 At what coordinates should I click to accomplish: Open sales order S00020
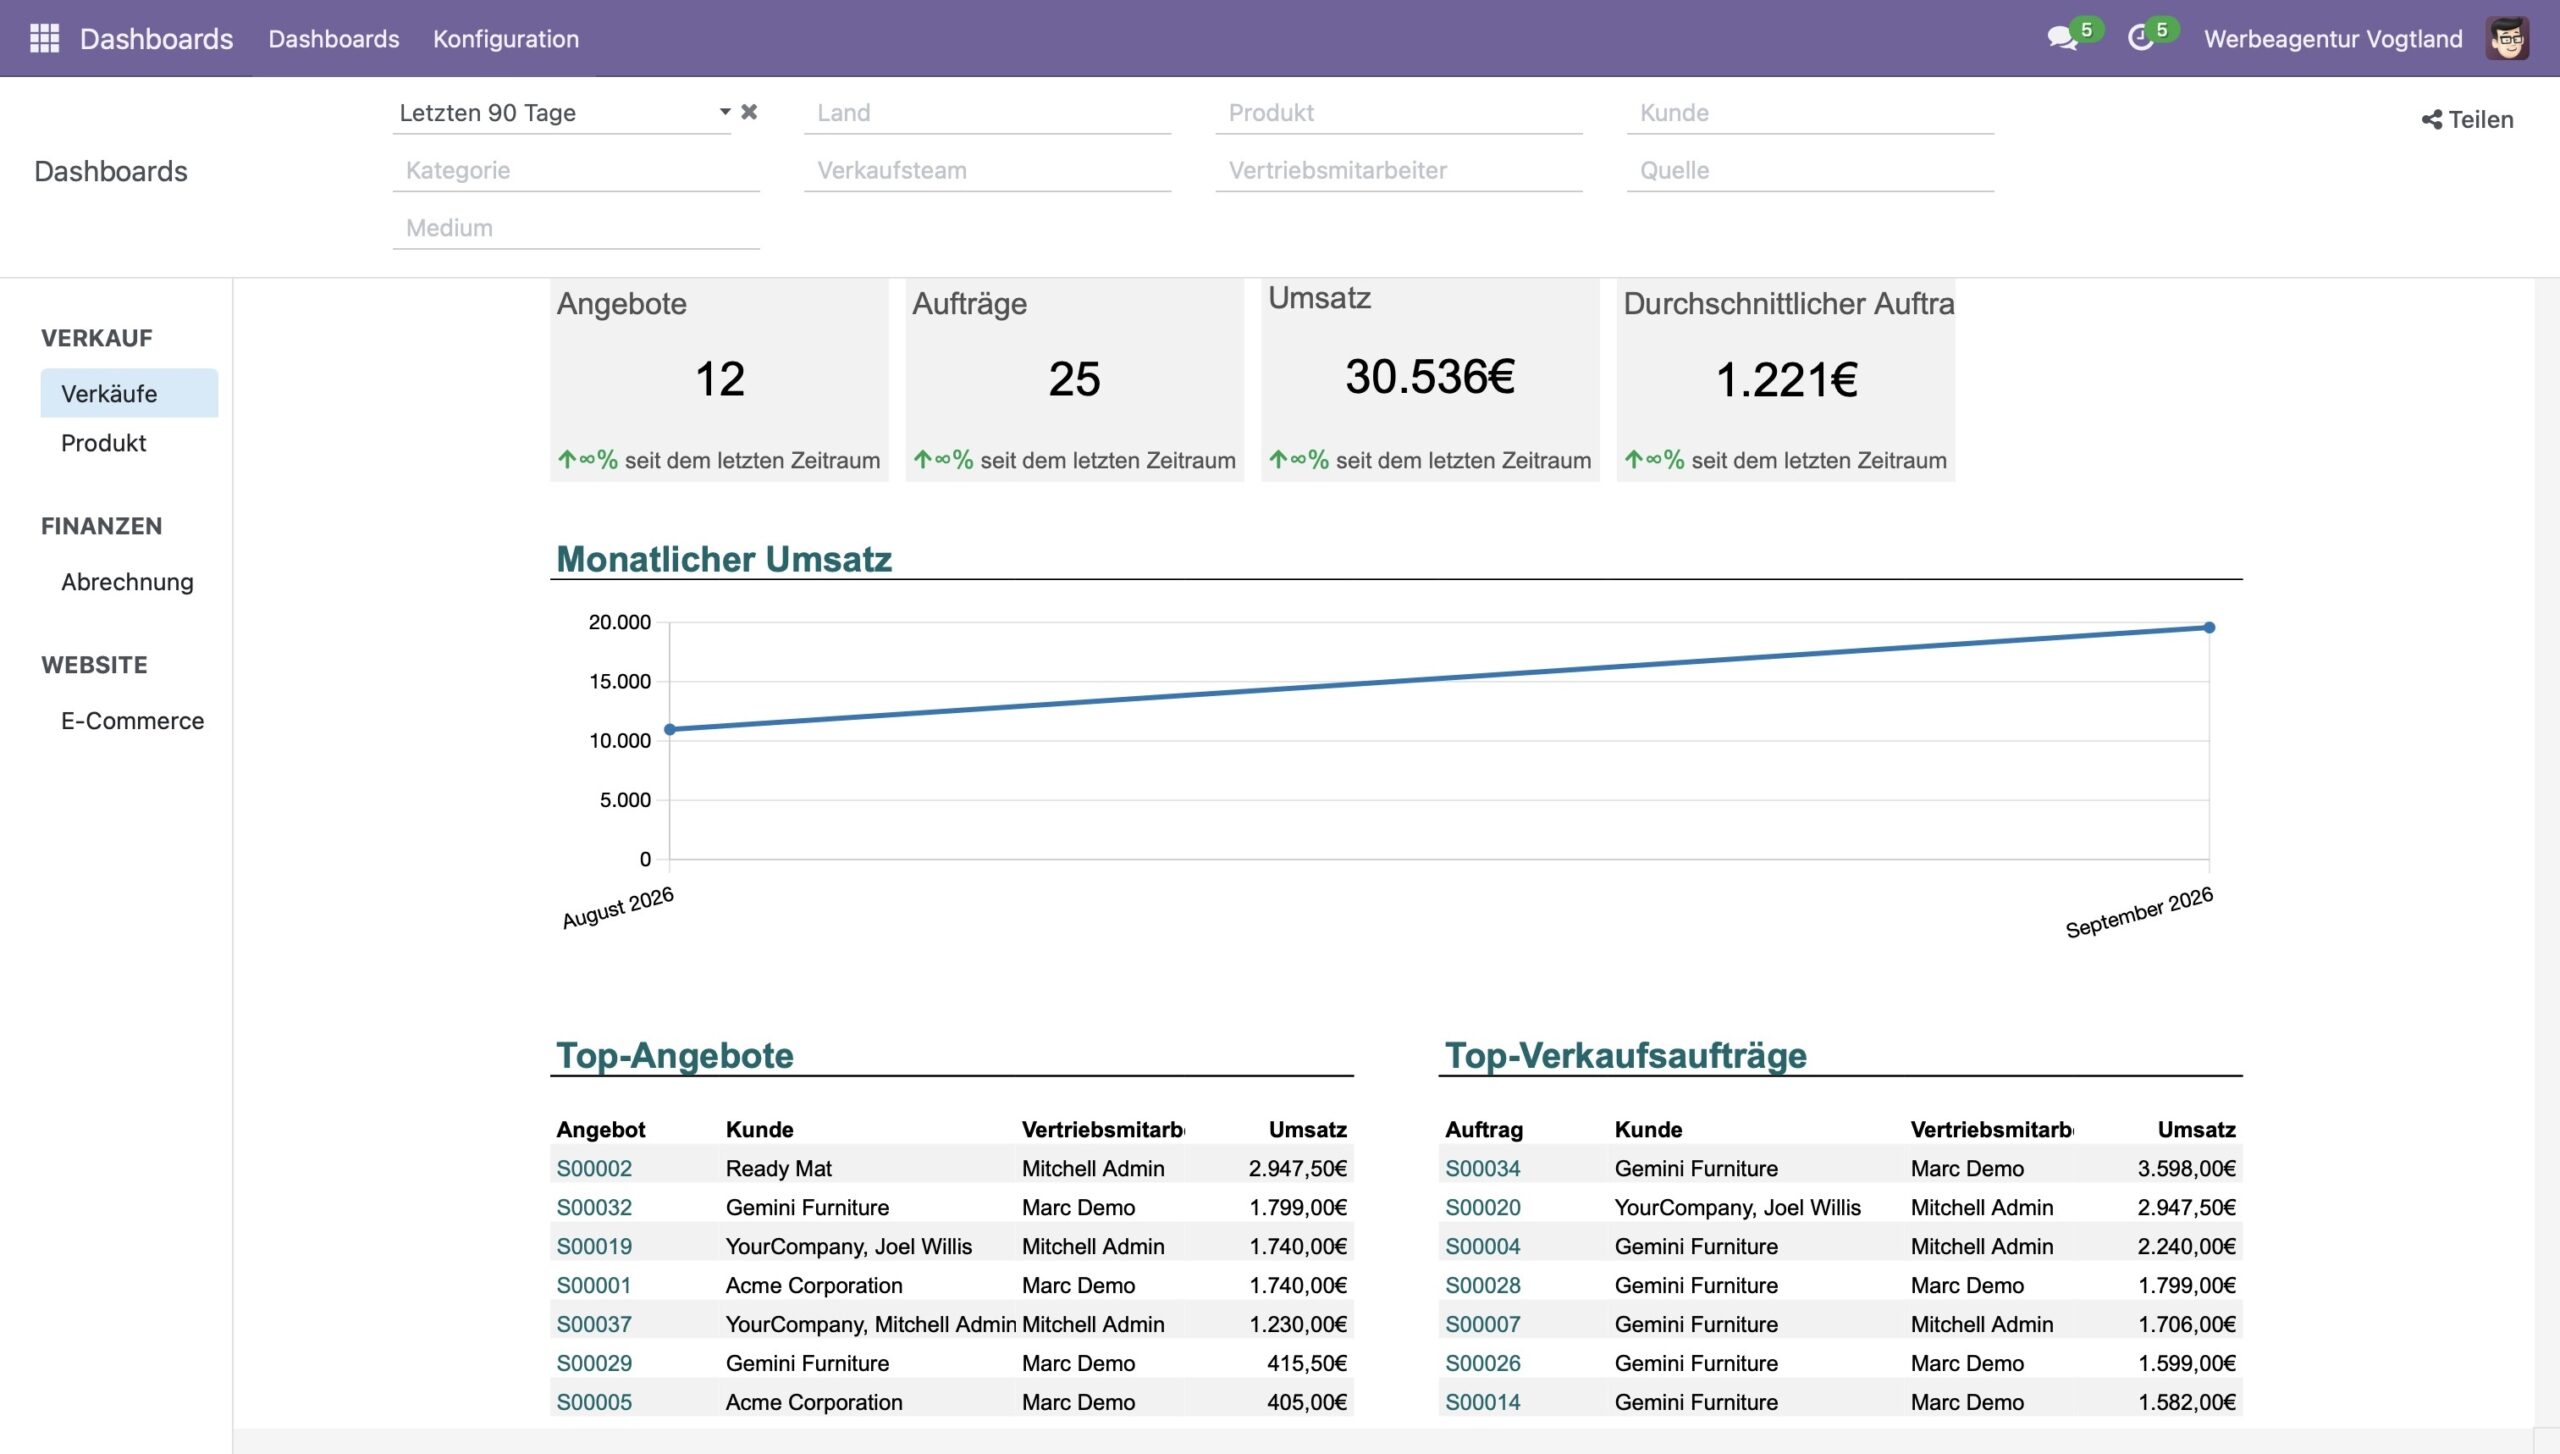[x=1482, y=1207]
